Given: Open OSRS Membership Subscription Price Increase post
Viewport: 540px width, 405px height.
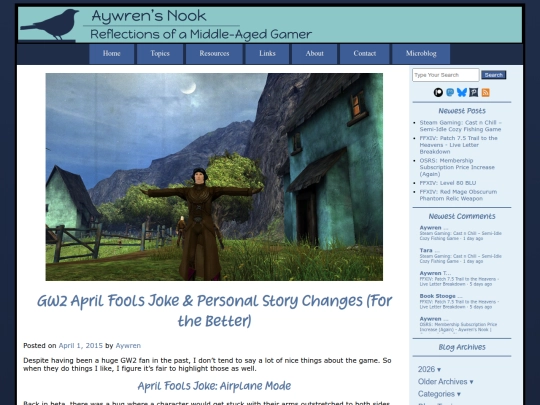Looking at the screenshot, I should click(x=457, y=167).
